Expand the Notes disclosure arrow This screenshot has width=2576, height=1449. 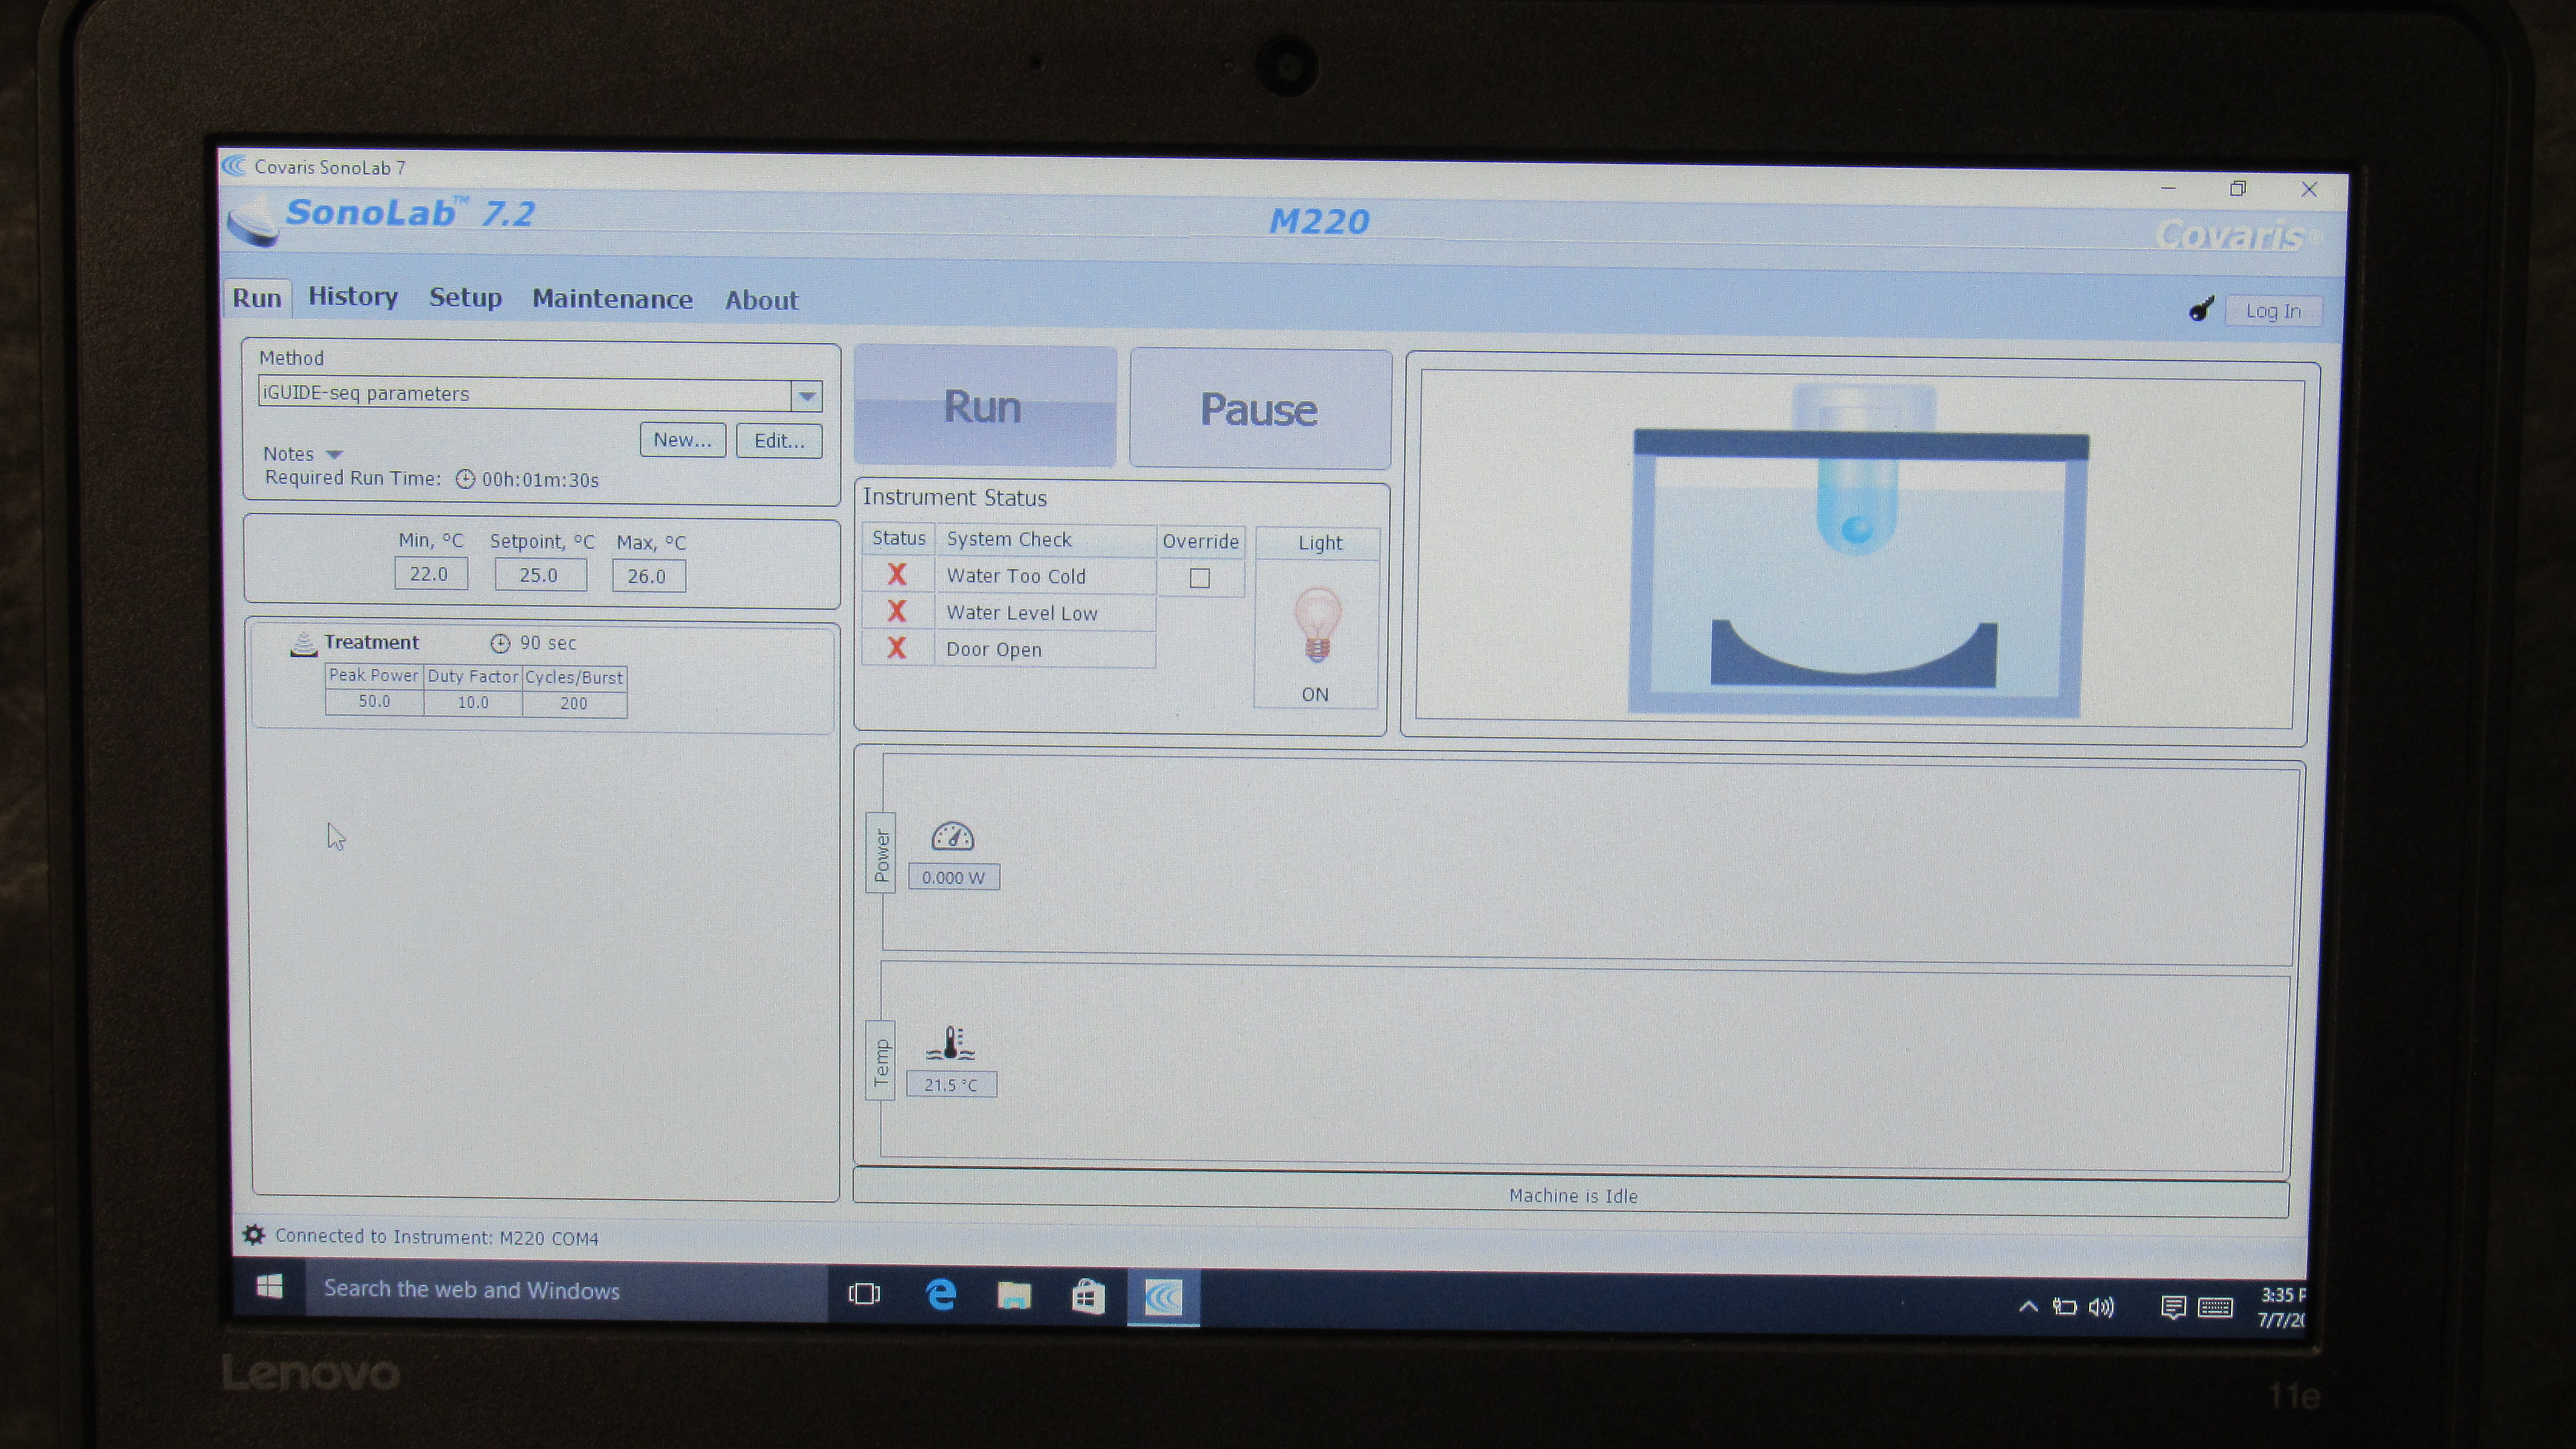(334, 455)
